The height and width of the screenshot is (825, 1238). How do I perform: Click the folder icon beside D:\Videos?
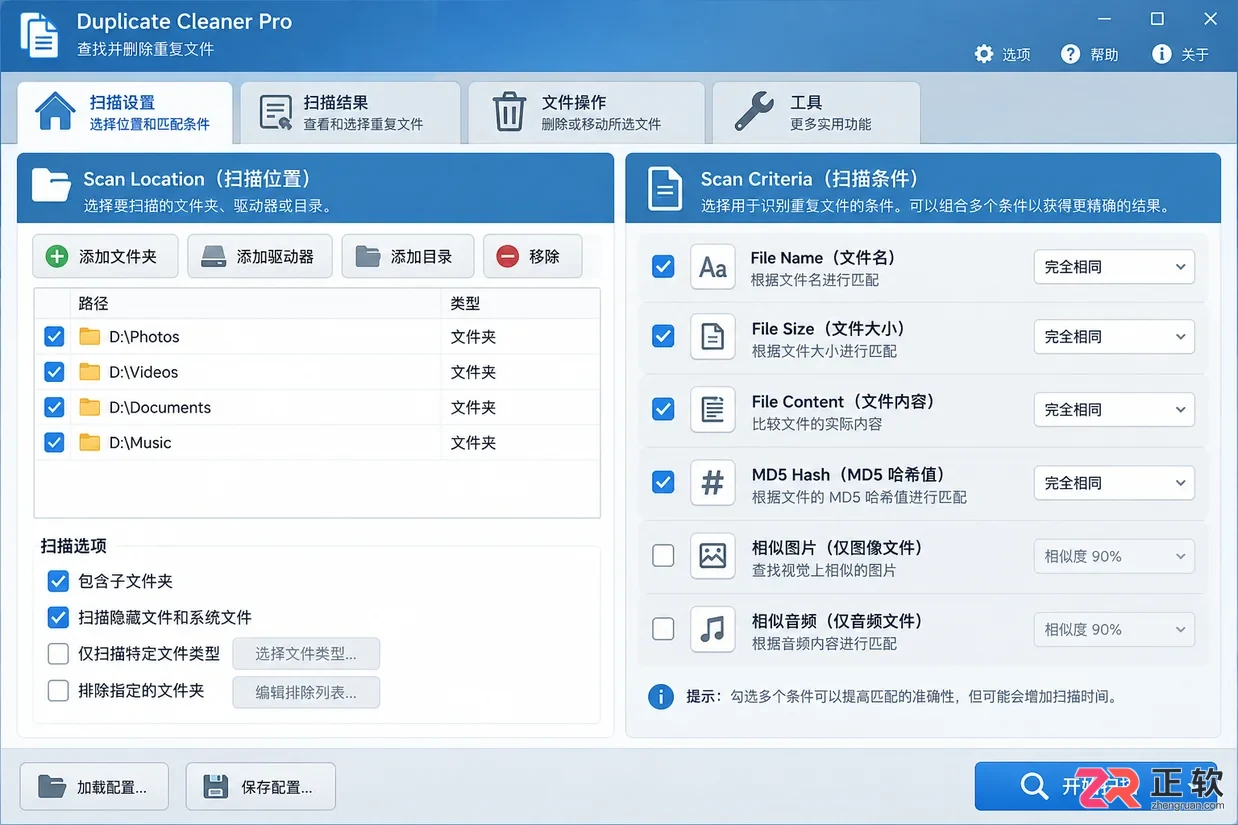(90, 372)
